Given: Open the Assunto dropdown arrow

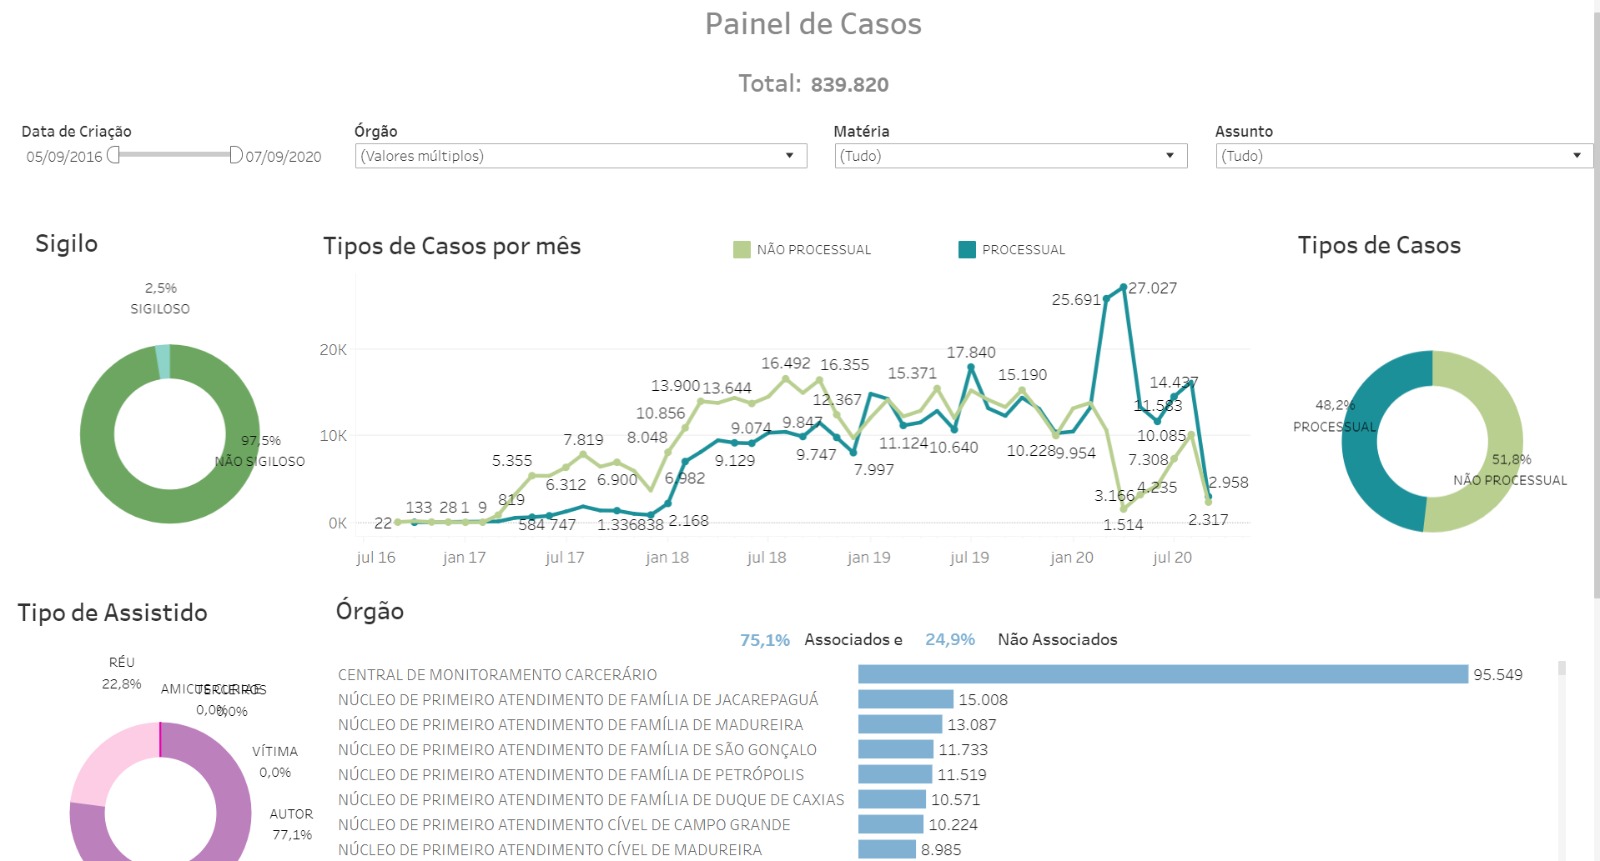Looking at the screenshot, I should (1576, 156).
